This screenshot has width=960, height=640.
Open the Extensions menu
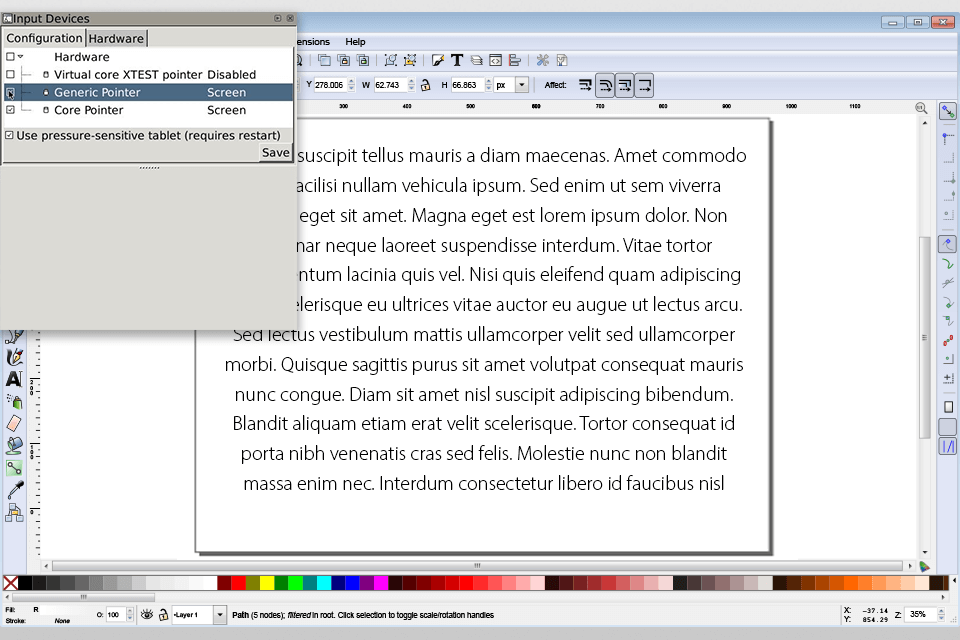(313, 42)
